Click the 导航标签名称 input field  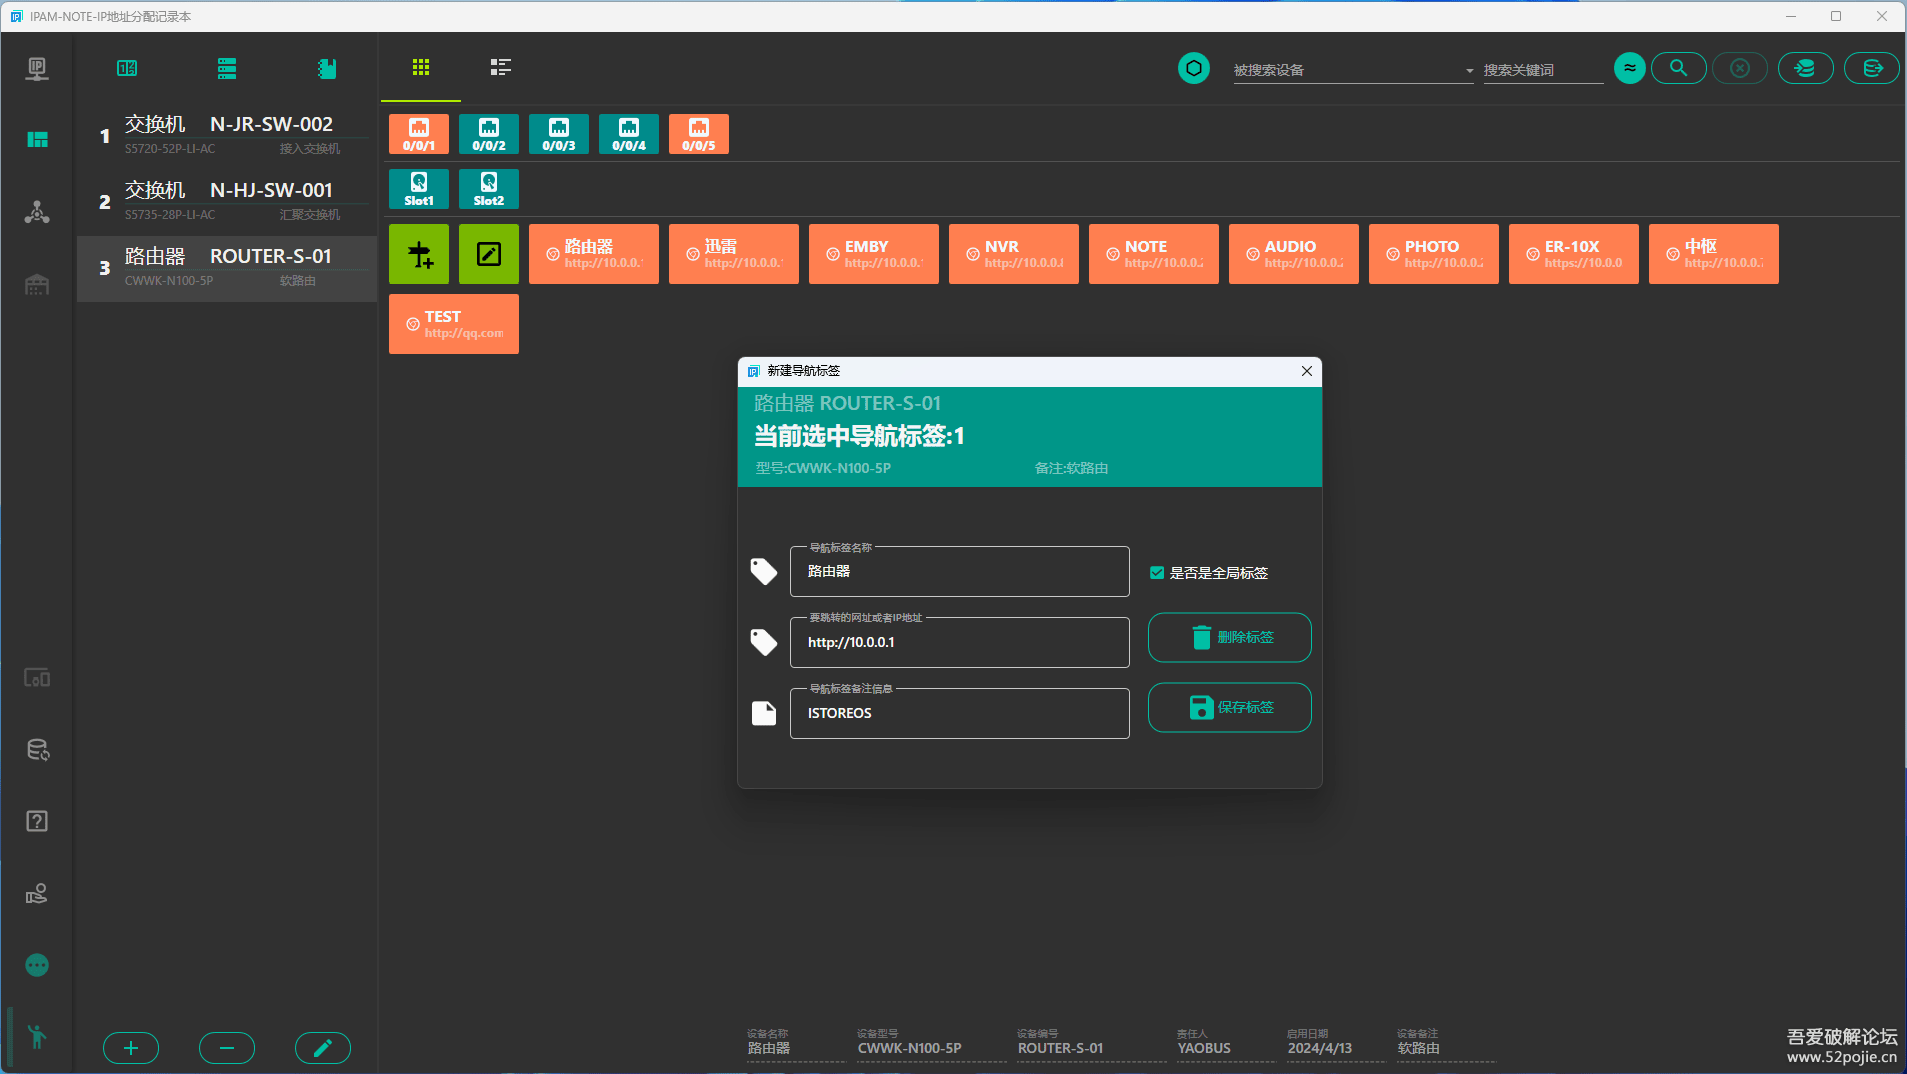click(x=959, y=572)
